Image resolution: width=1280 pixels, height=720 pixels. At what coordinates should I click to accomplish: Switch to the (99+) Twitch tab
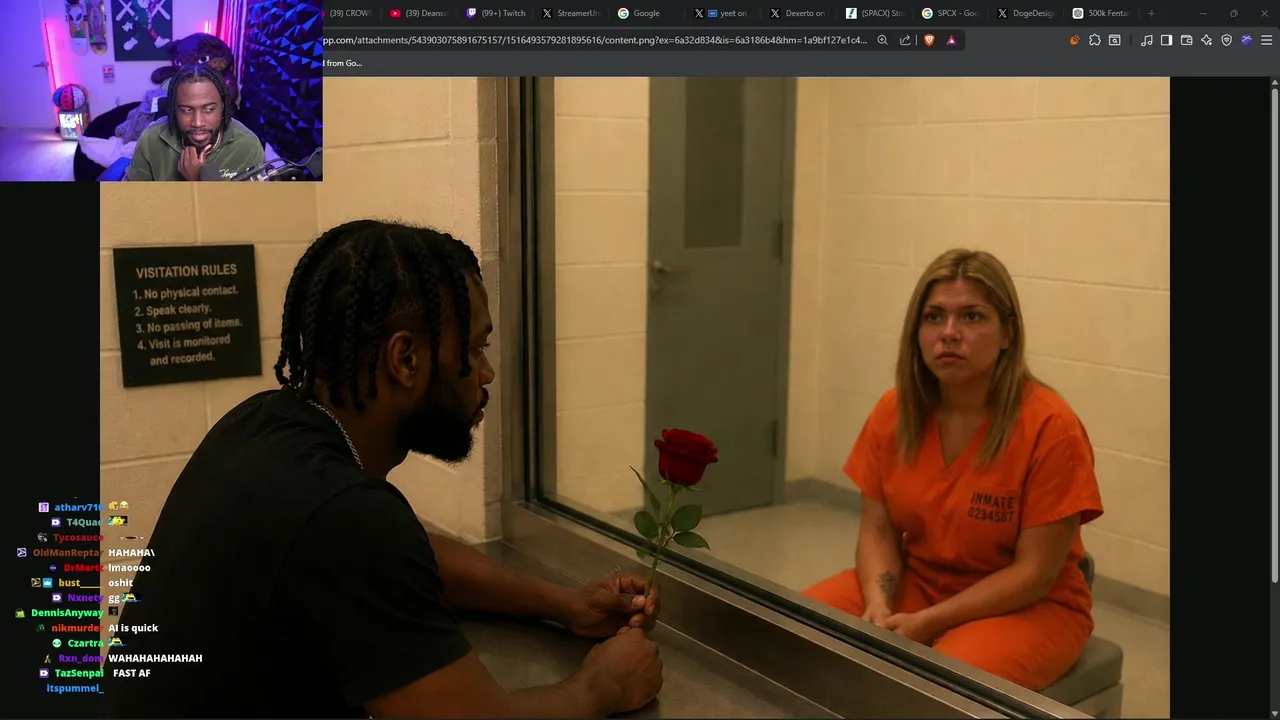coord(496,13)
